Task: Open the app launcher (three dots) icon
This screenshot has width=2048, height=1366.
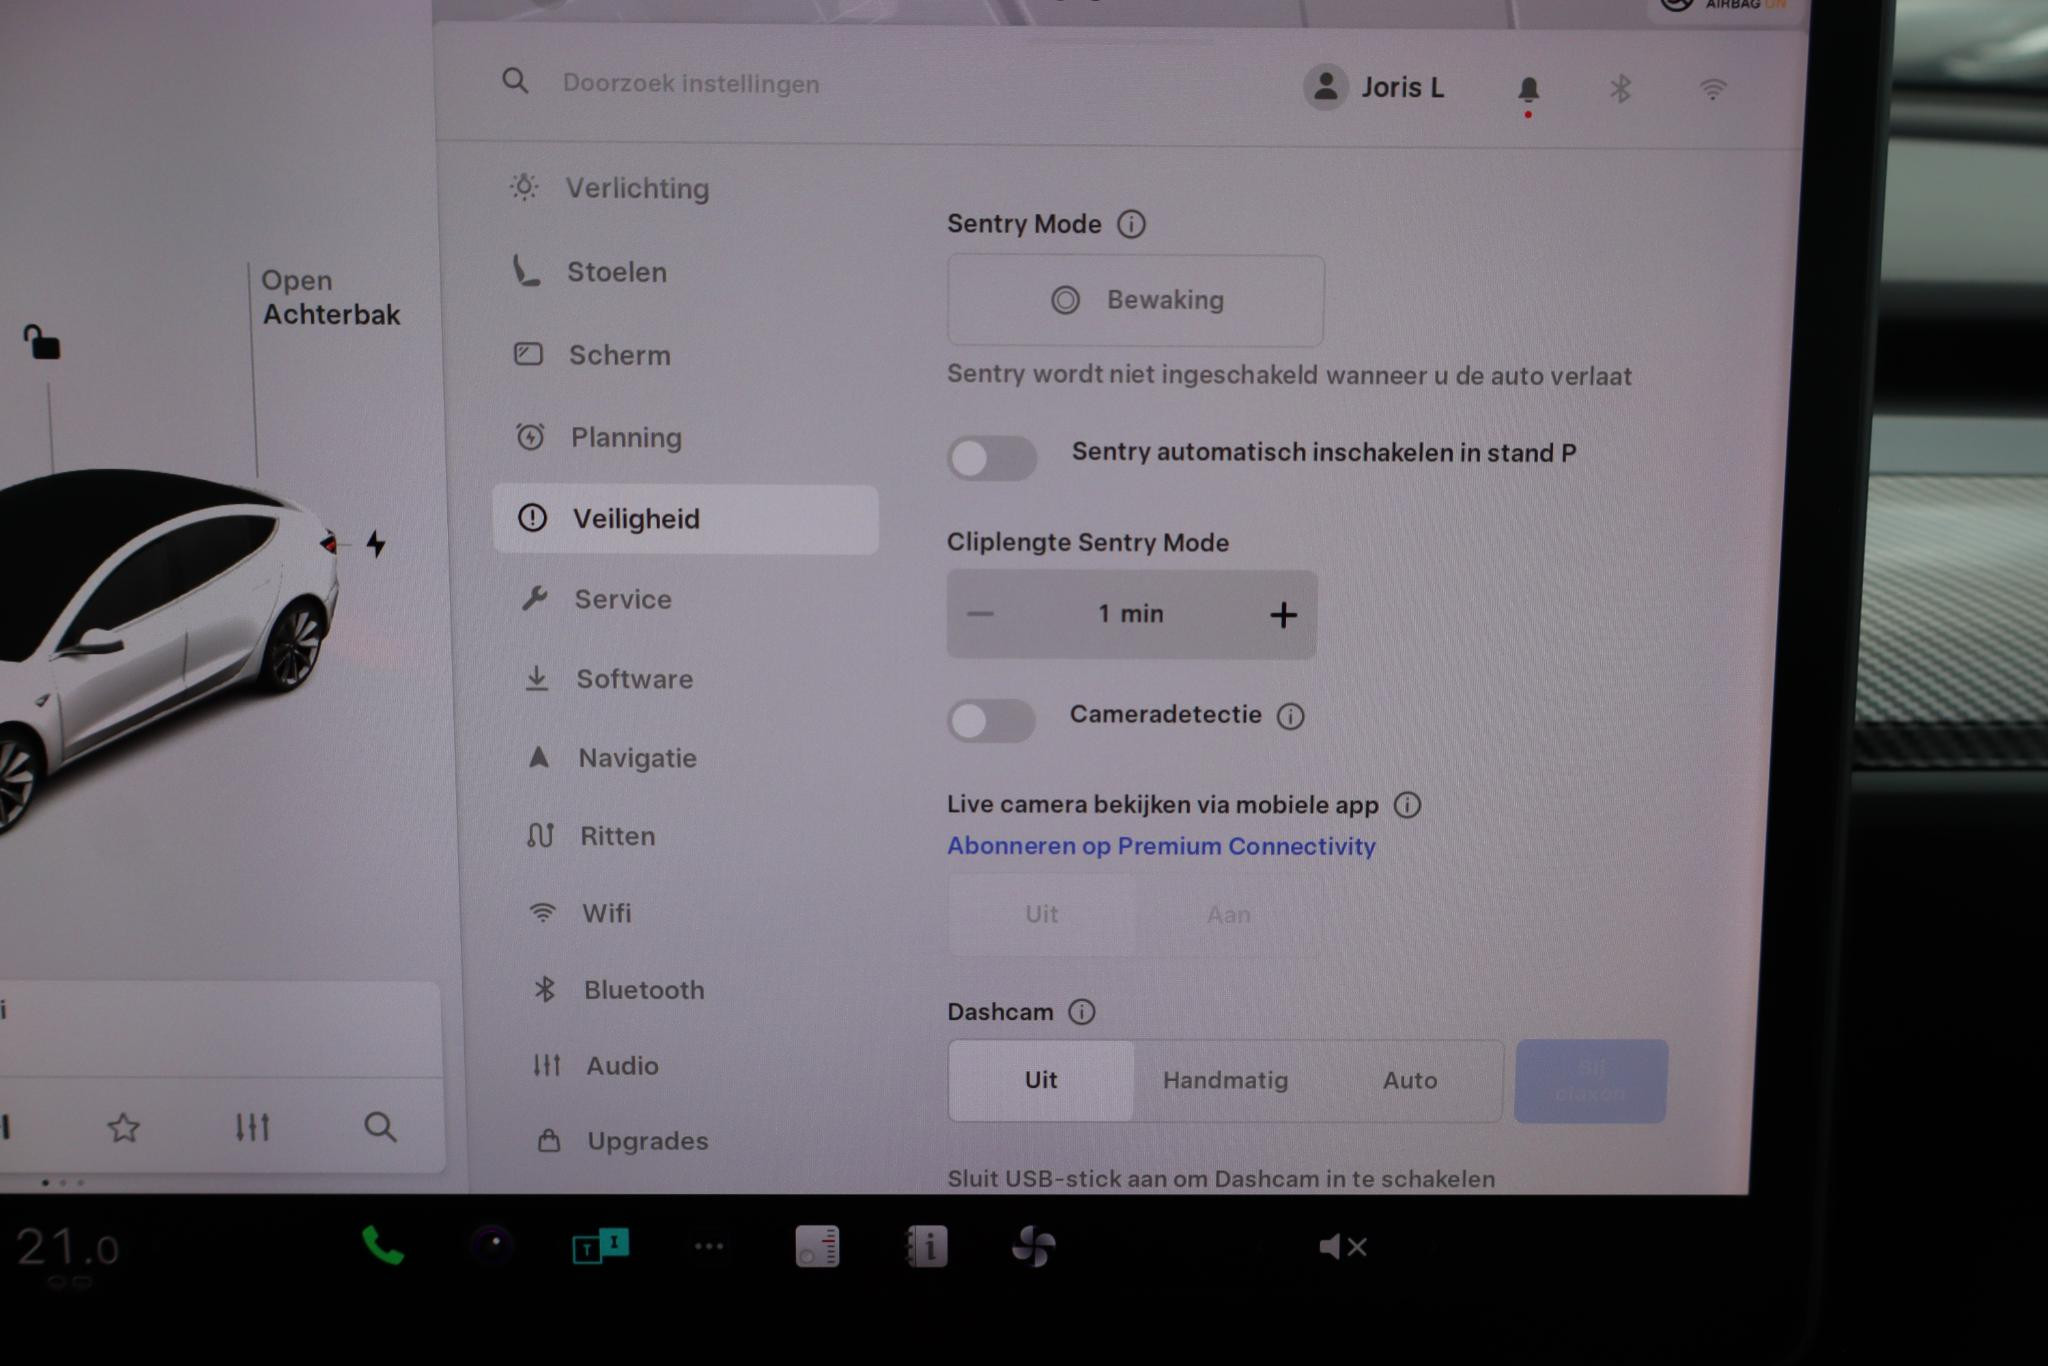Action: pyautogui.click(x=710, y=1247)
